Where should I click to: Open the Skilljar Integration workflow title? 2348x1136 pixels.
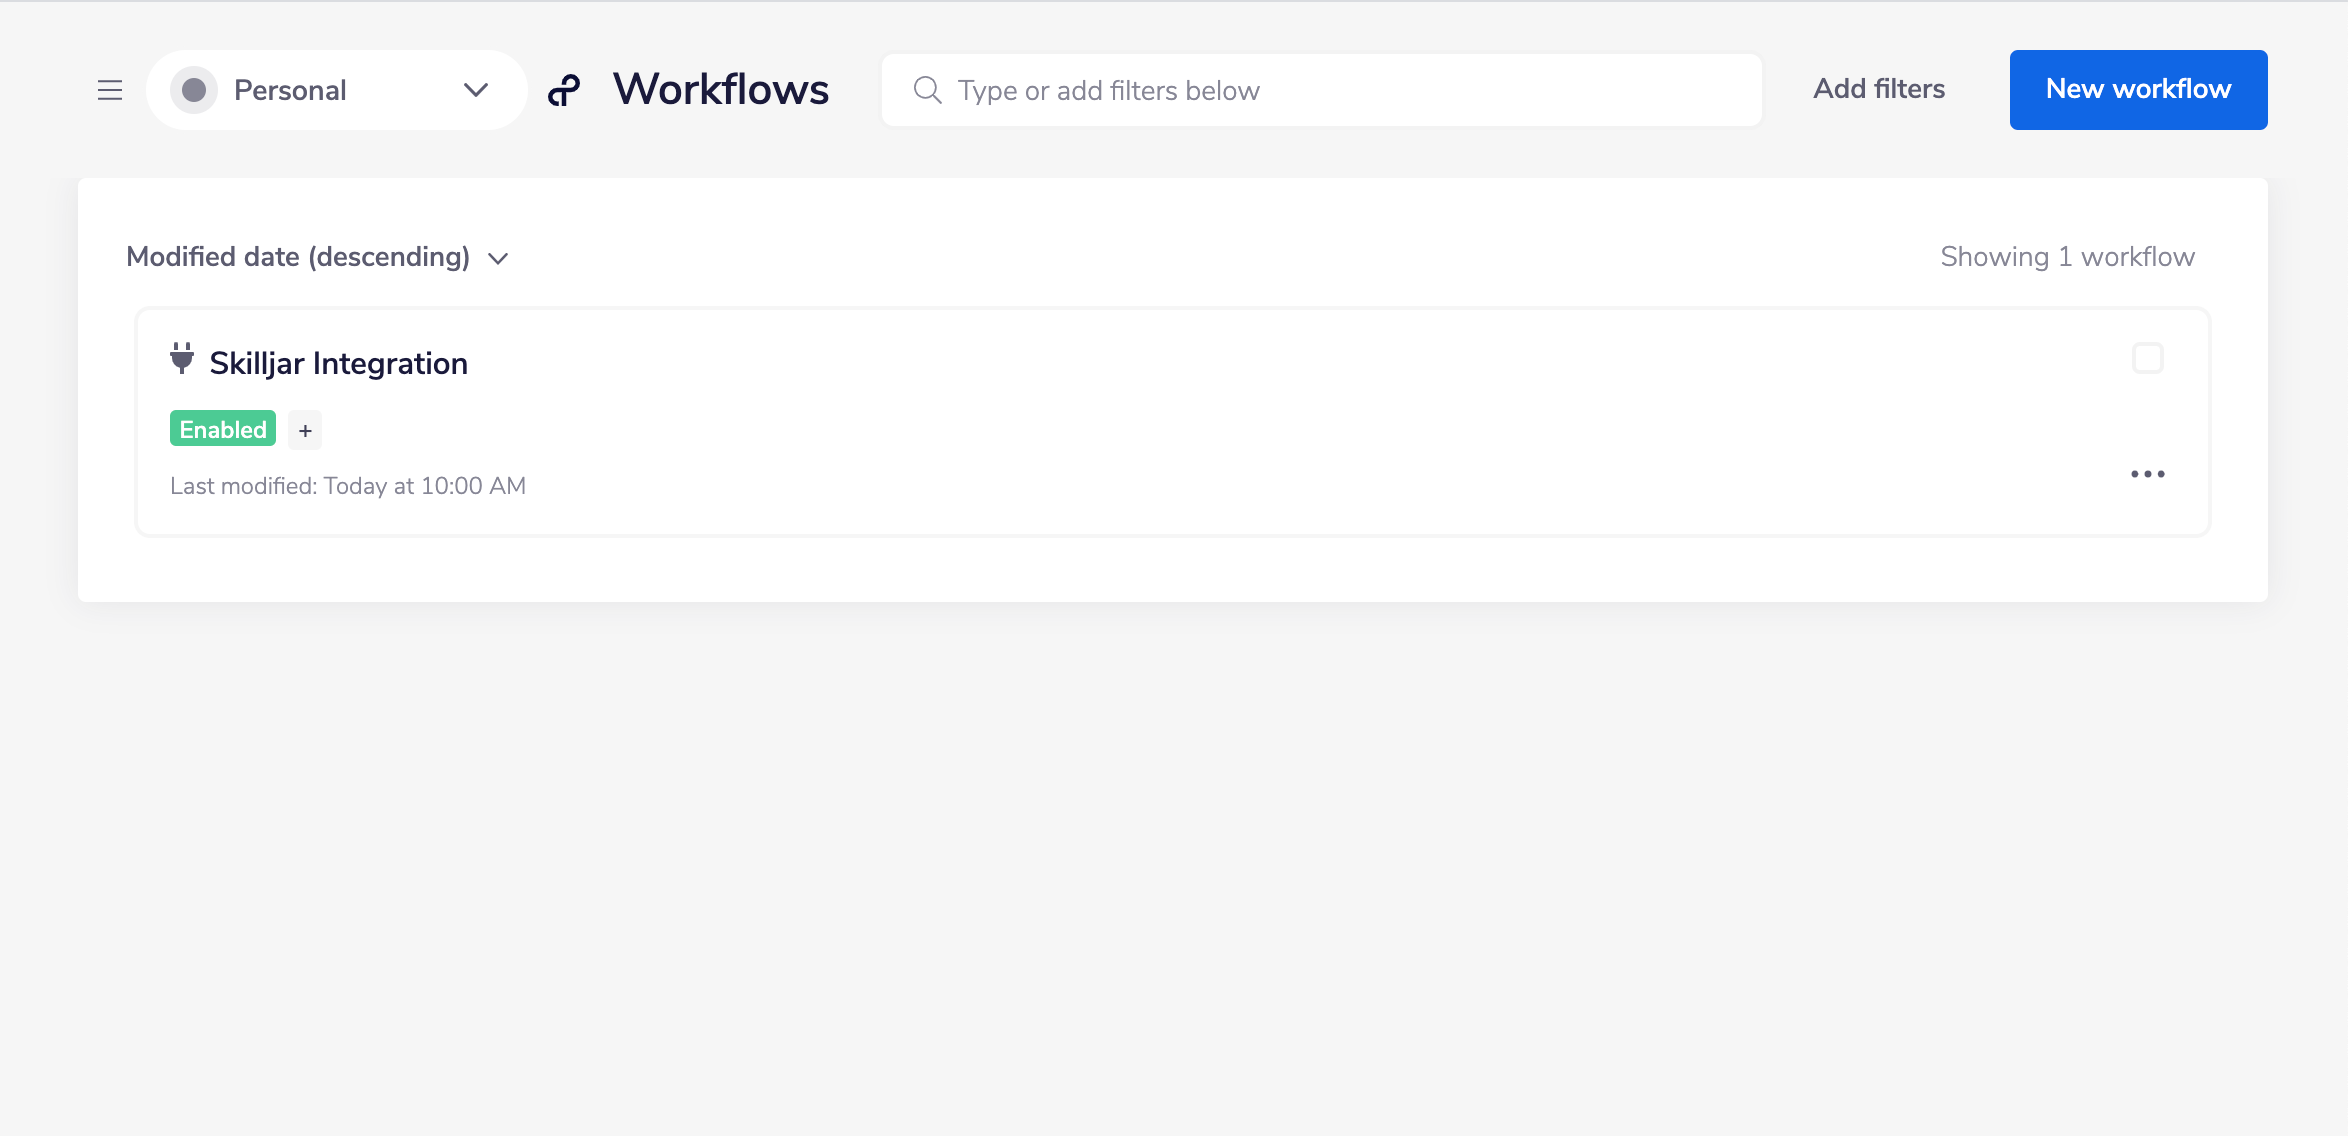[338, 363]
